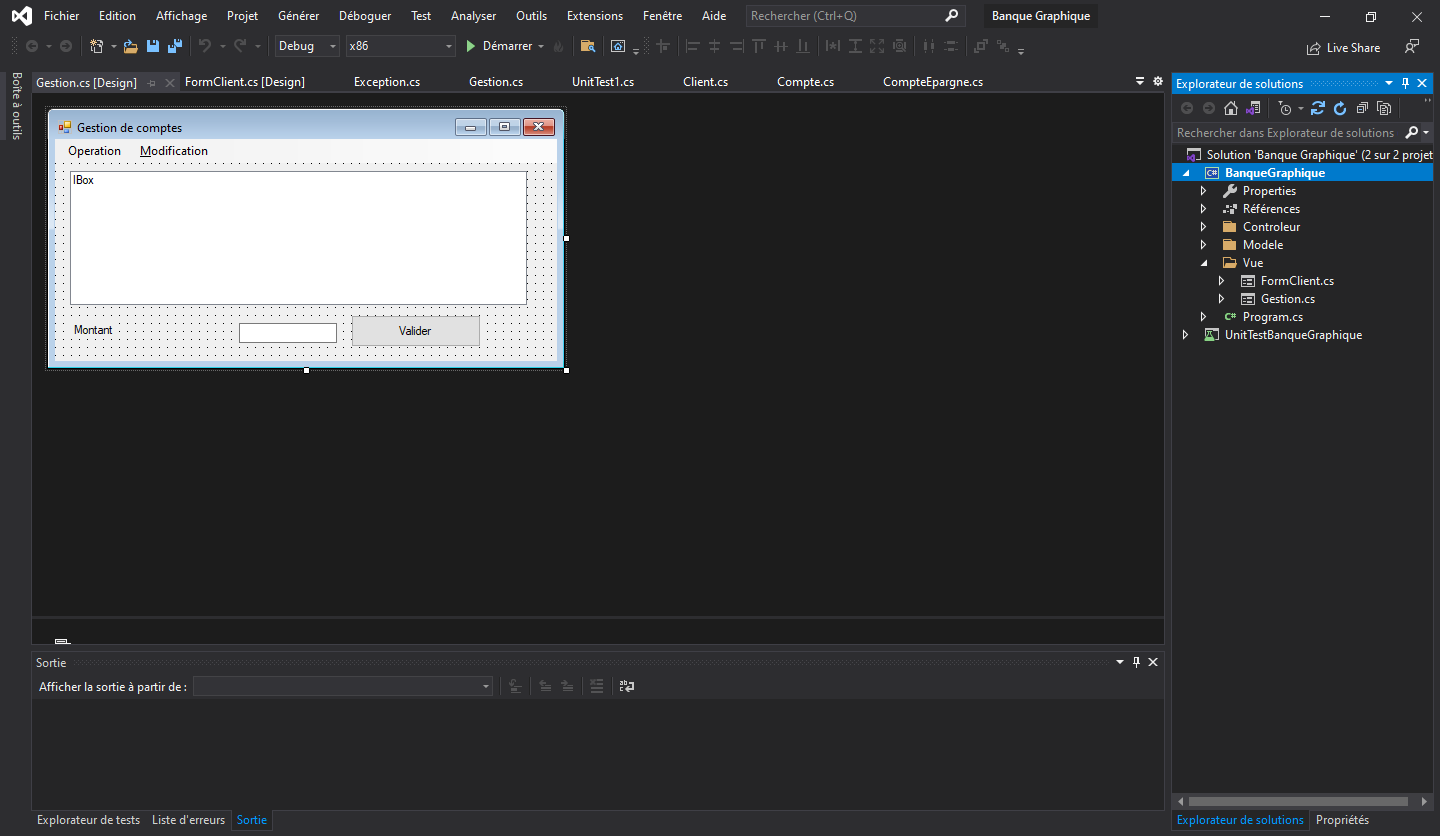Switch to the CompteEpargne.cs tab

(x=933, y=82)
